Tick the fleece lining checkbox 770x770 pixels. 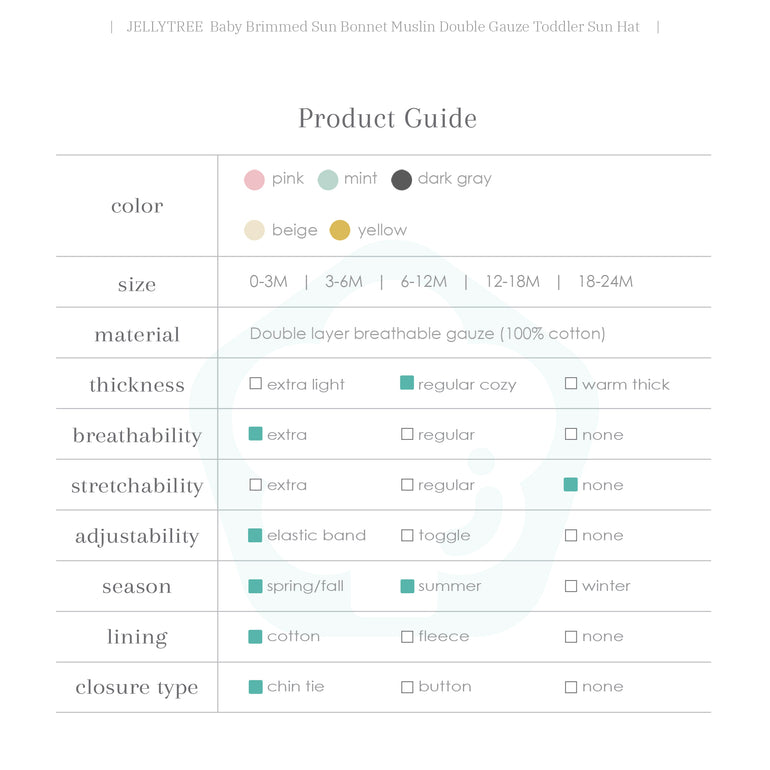[407, 637]
